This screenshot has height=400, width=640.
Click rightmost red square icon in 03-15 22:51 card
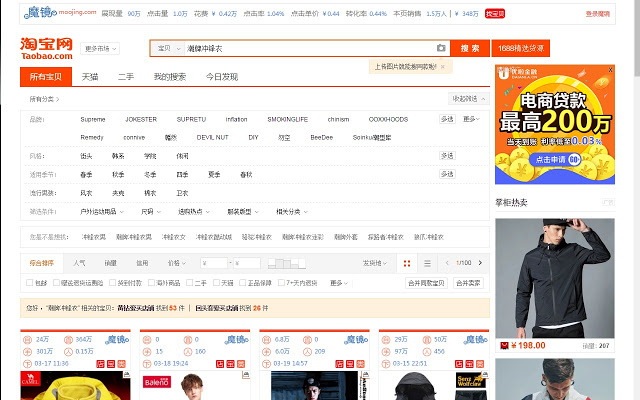480,364
